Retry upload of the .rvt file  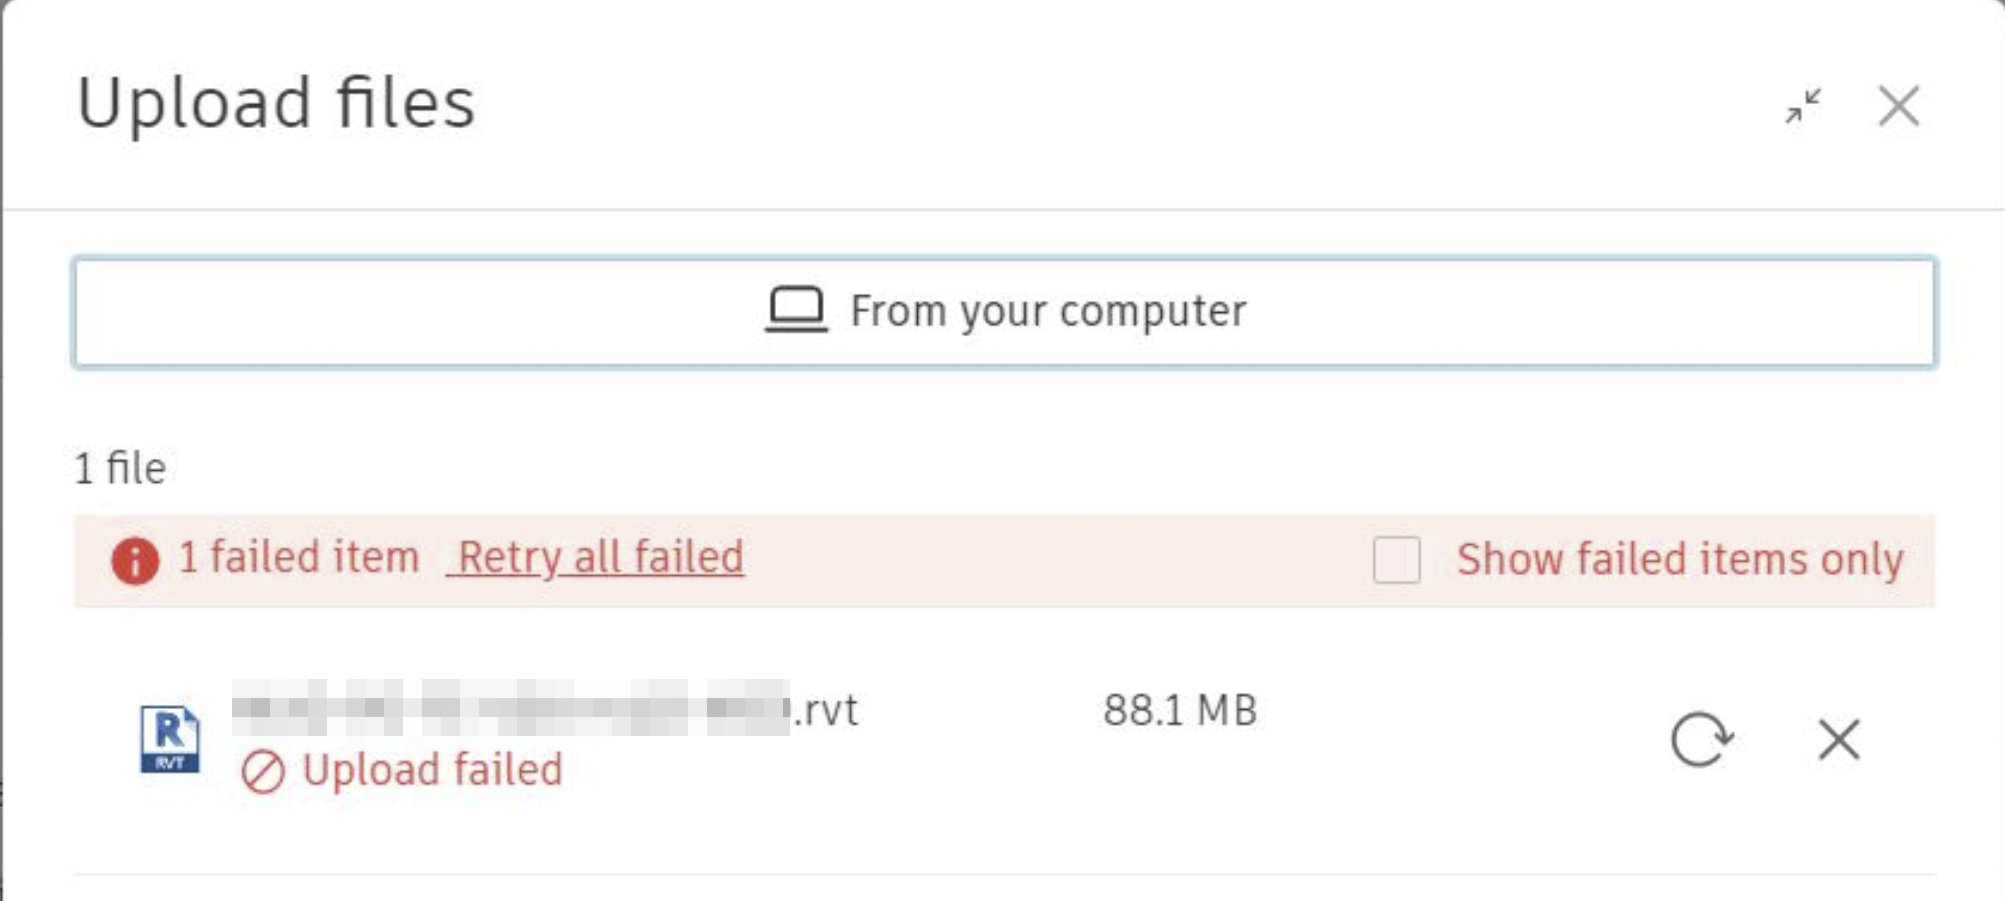(1701, 740)
